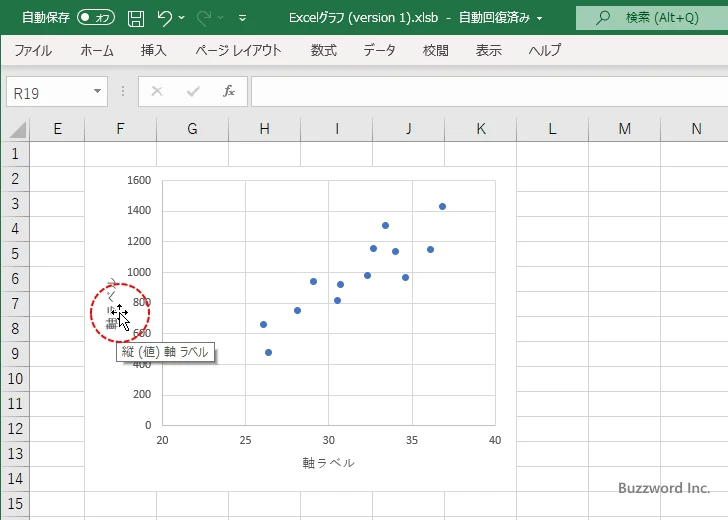
Task: Click the formula bar Enter checkmark icon
Action: click(193, 91)
